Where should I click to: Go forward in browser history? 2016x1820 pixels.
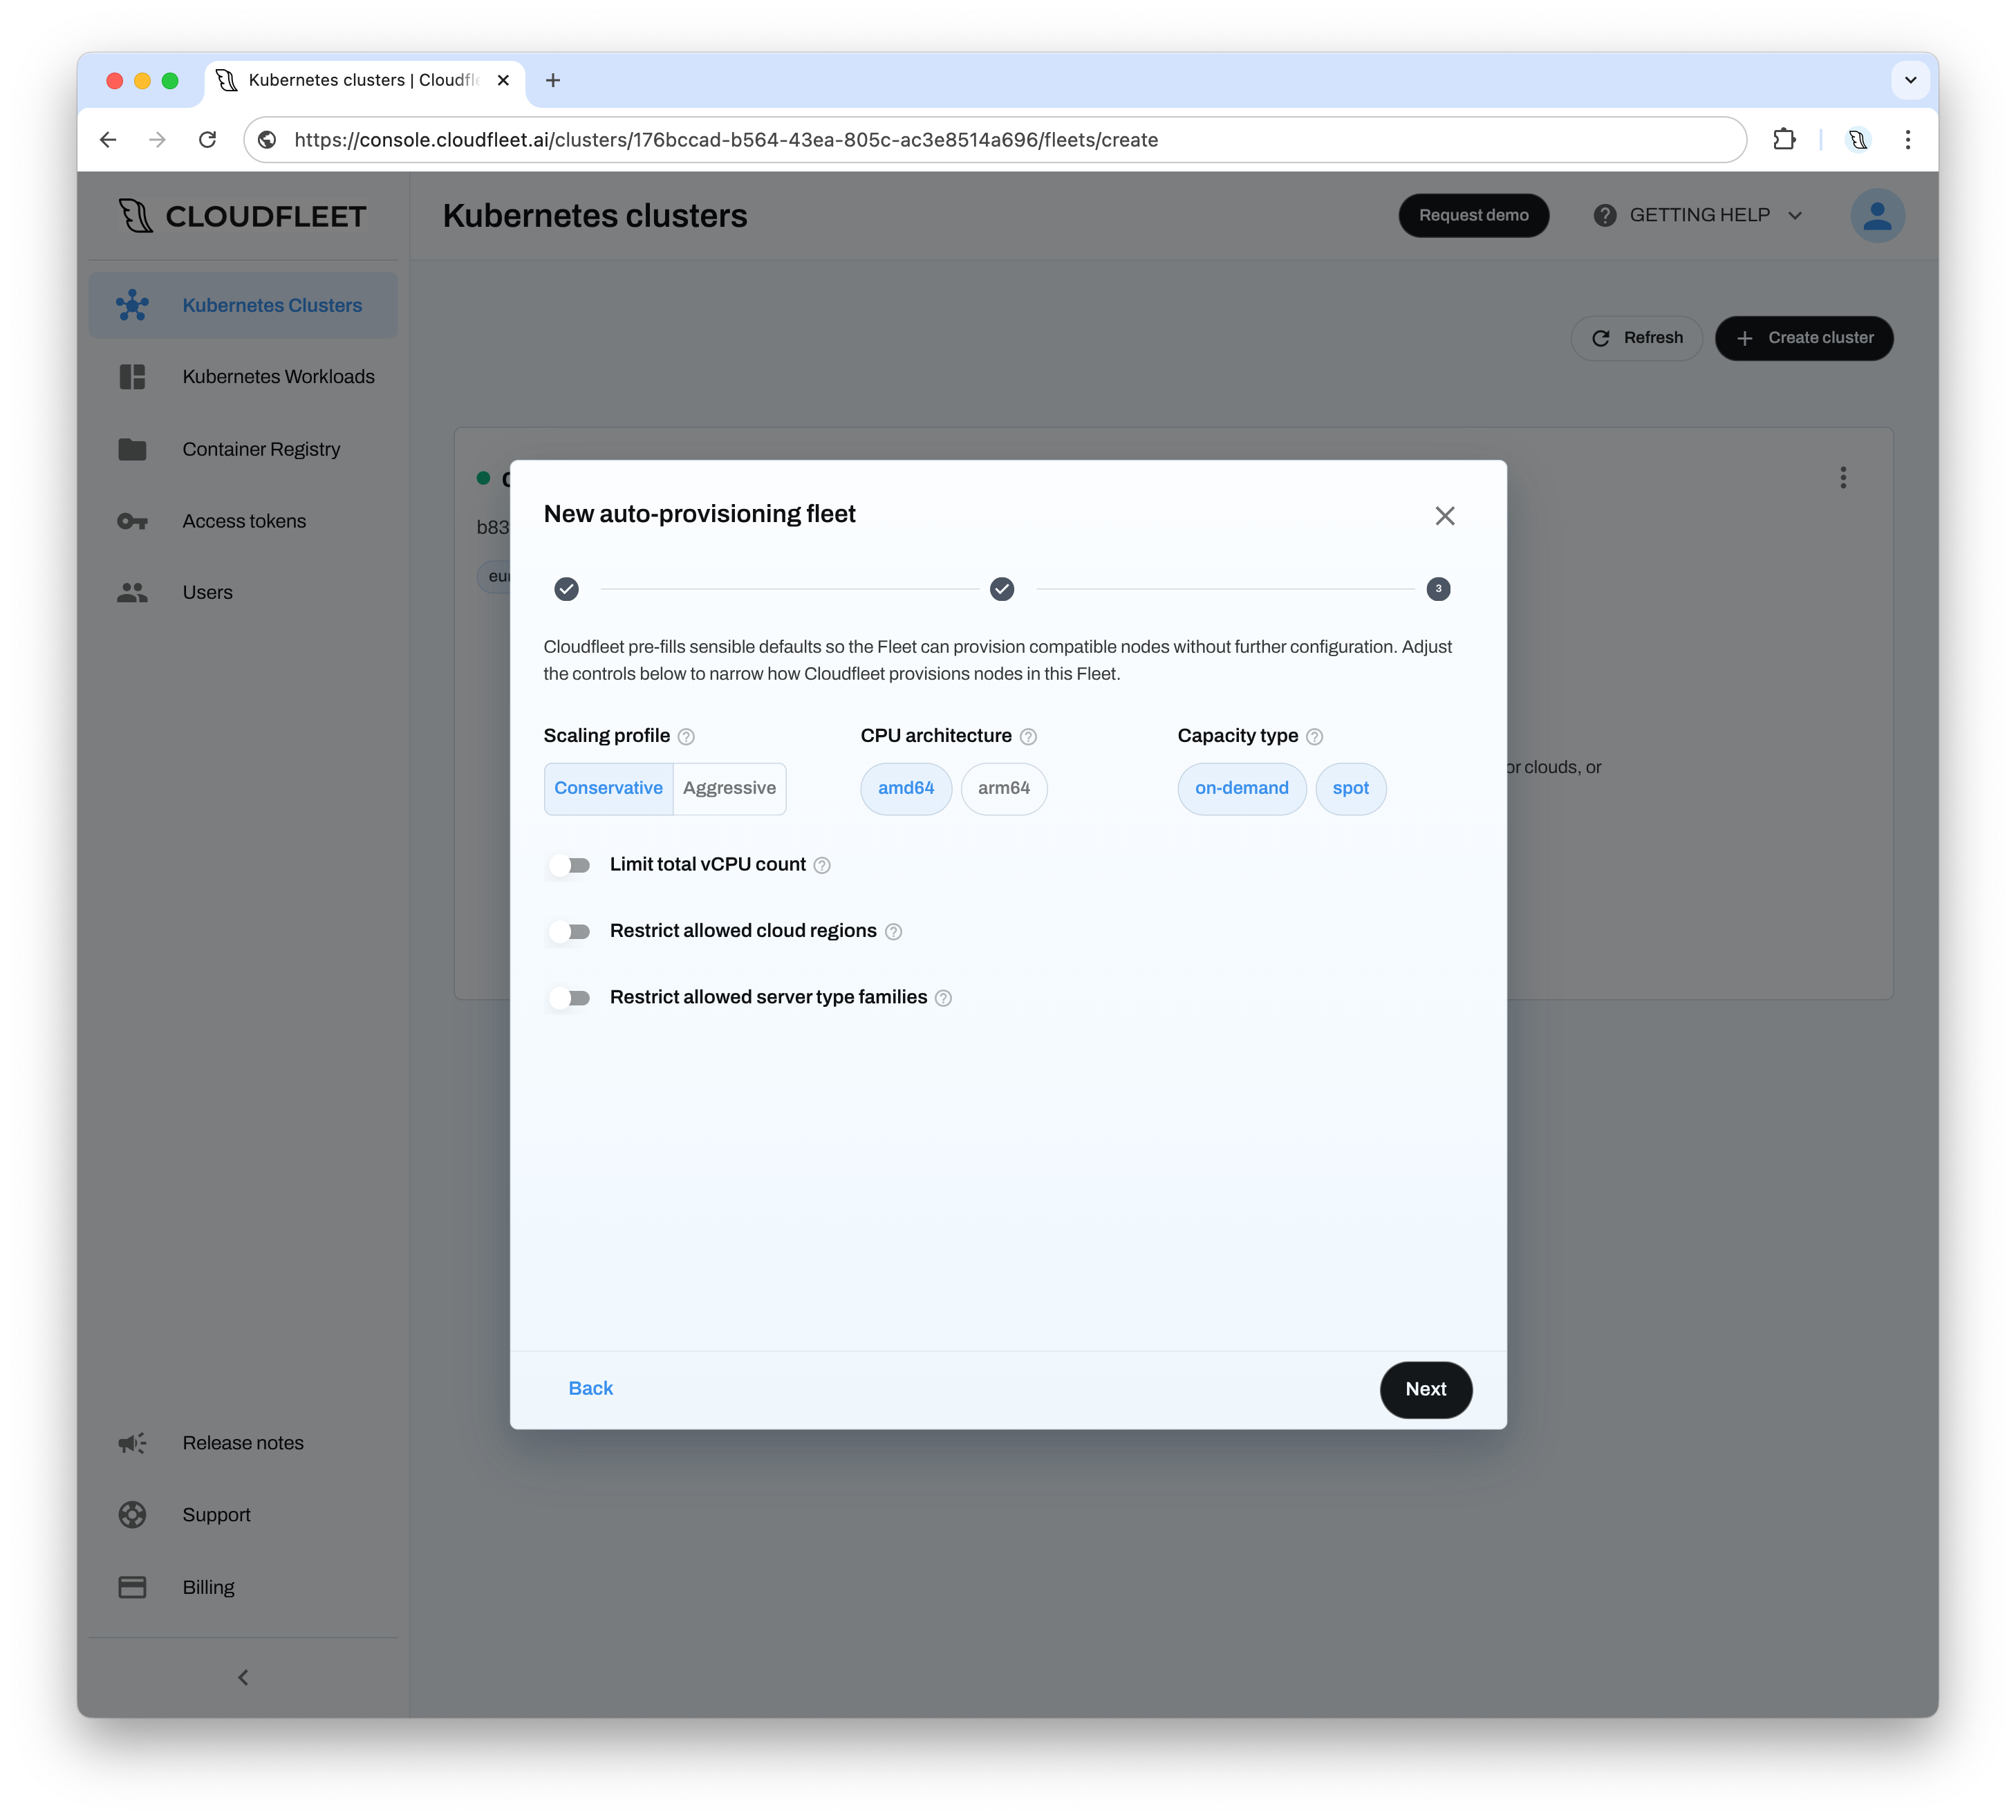click(x=157, y=140)
